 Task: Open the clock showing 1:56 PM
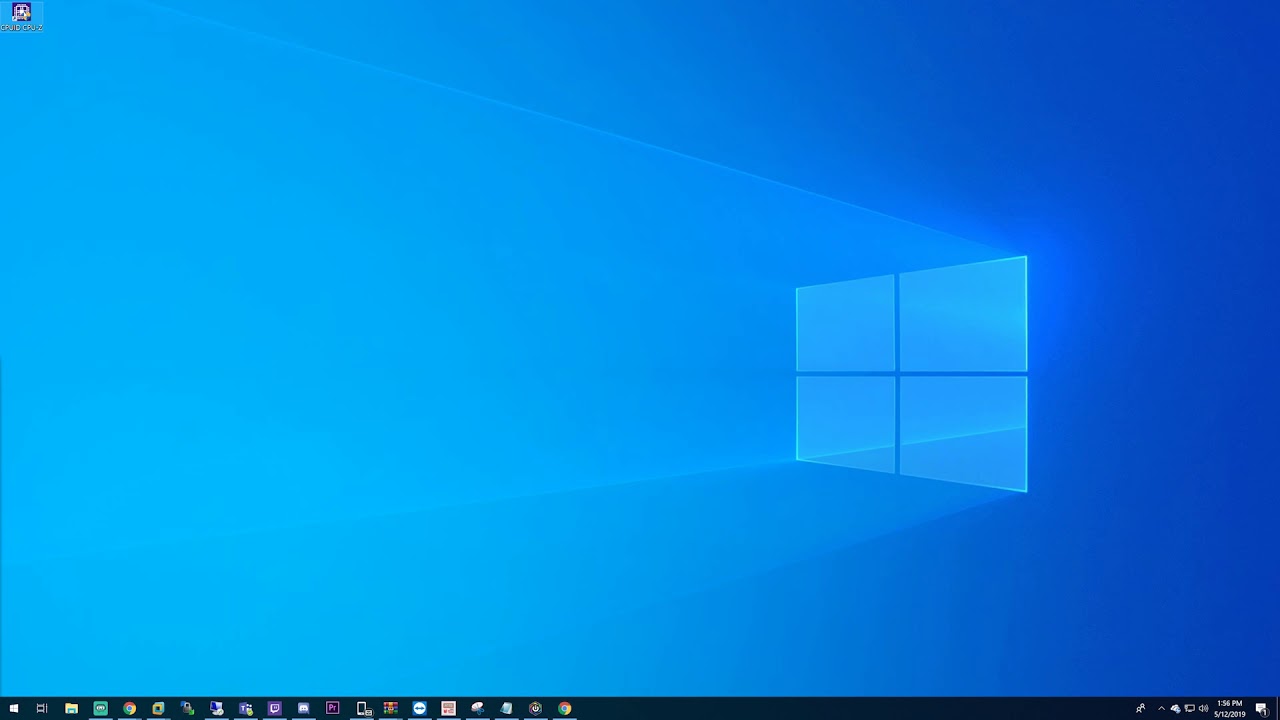1230,708
